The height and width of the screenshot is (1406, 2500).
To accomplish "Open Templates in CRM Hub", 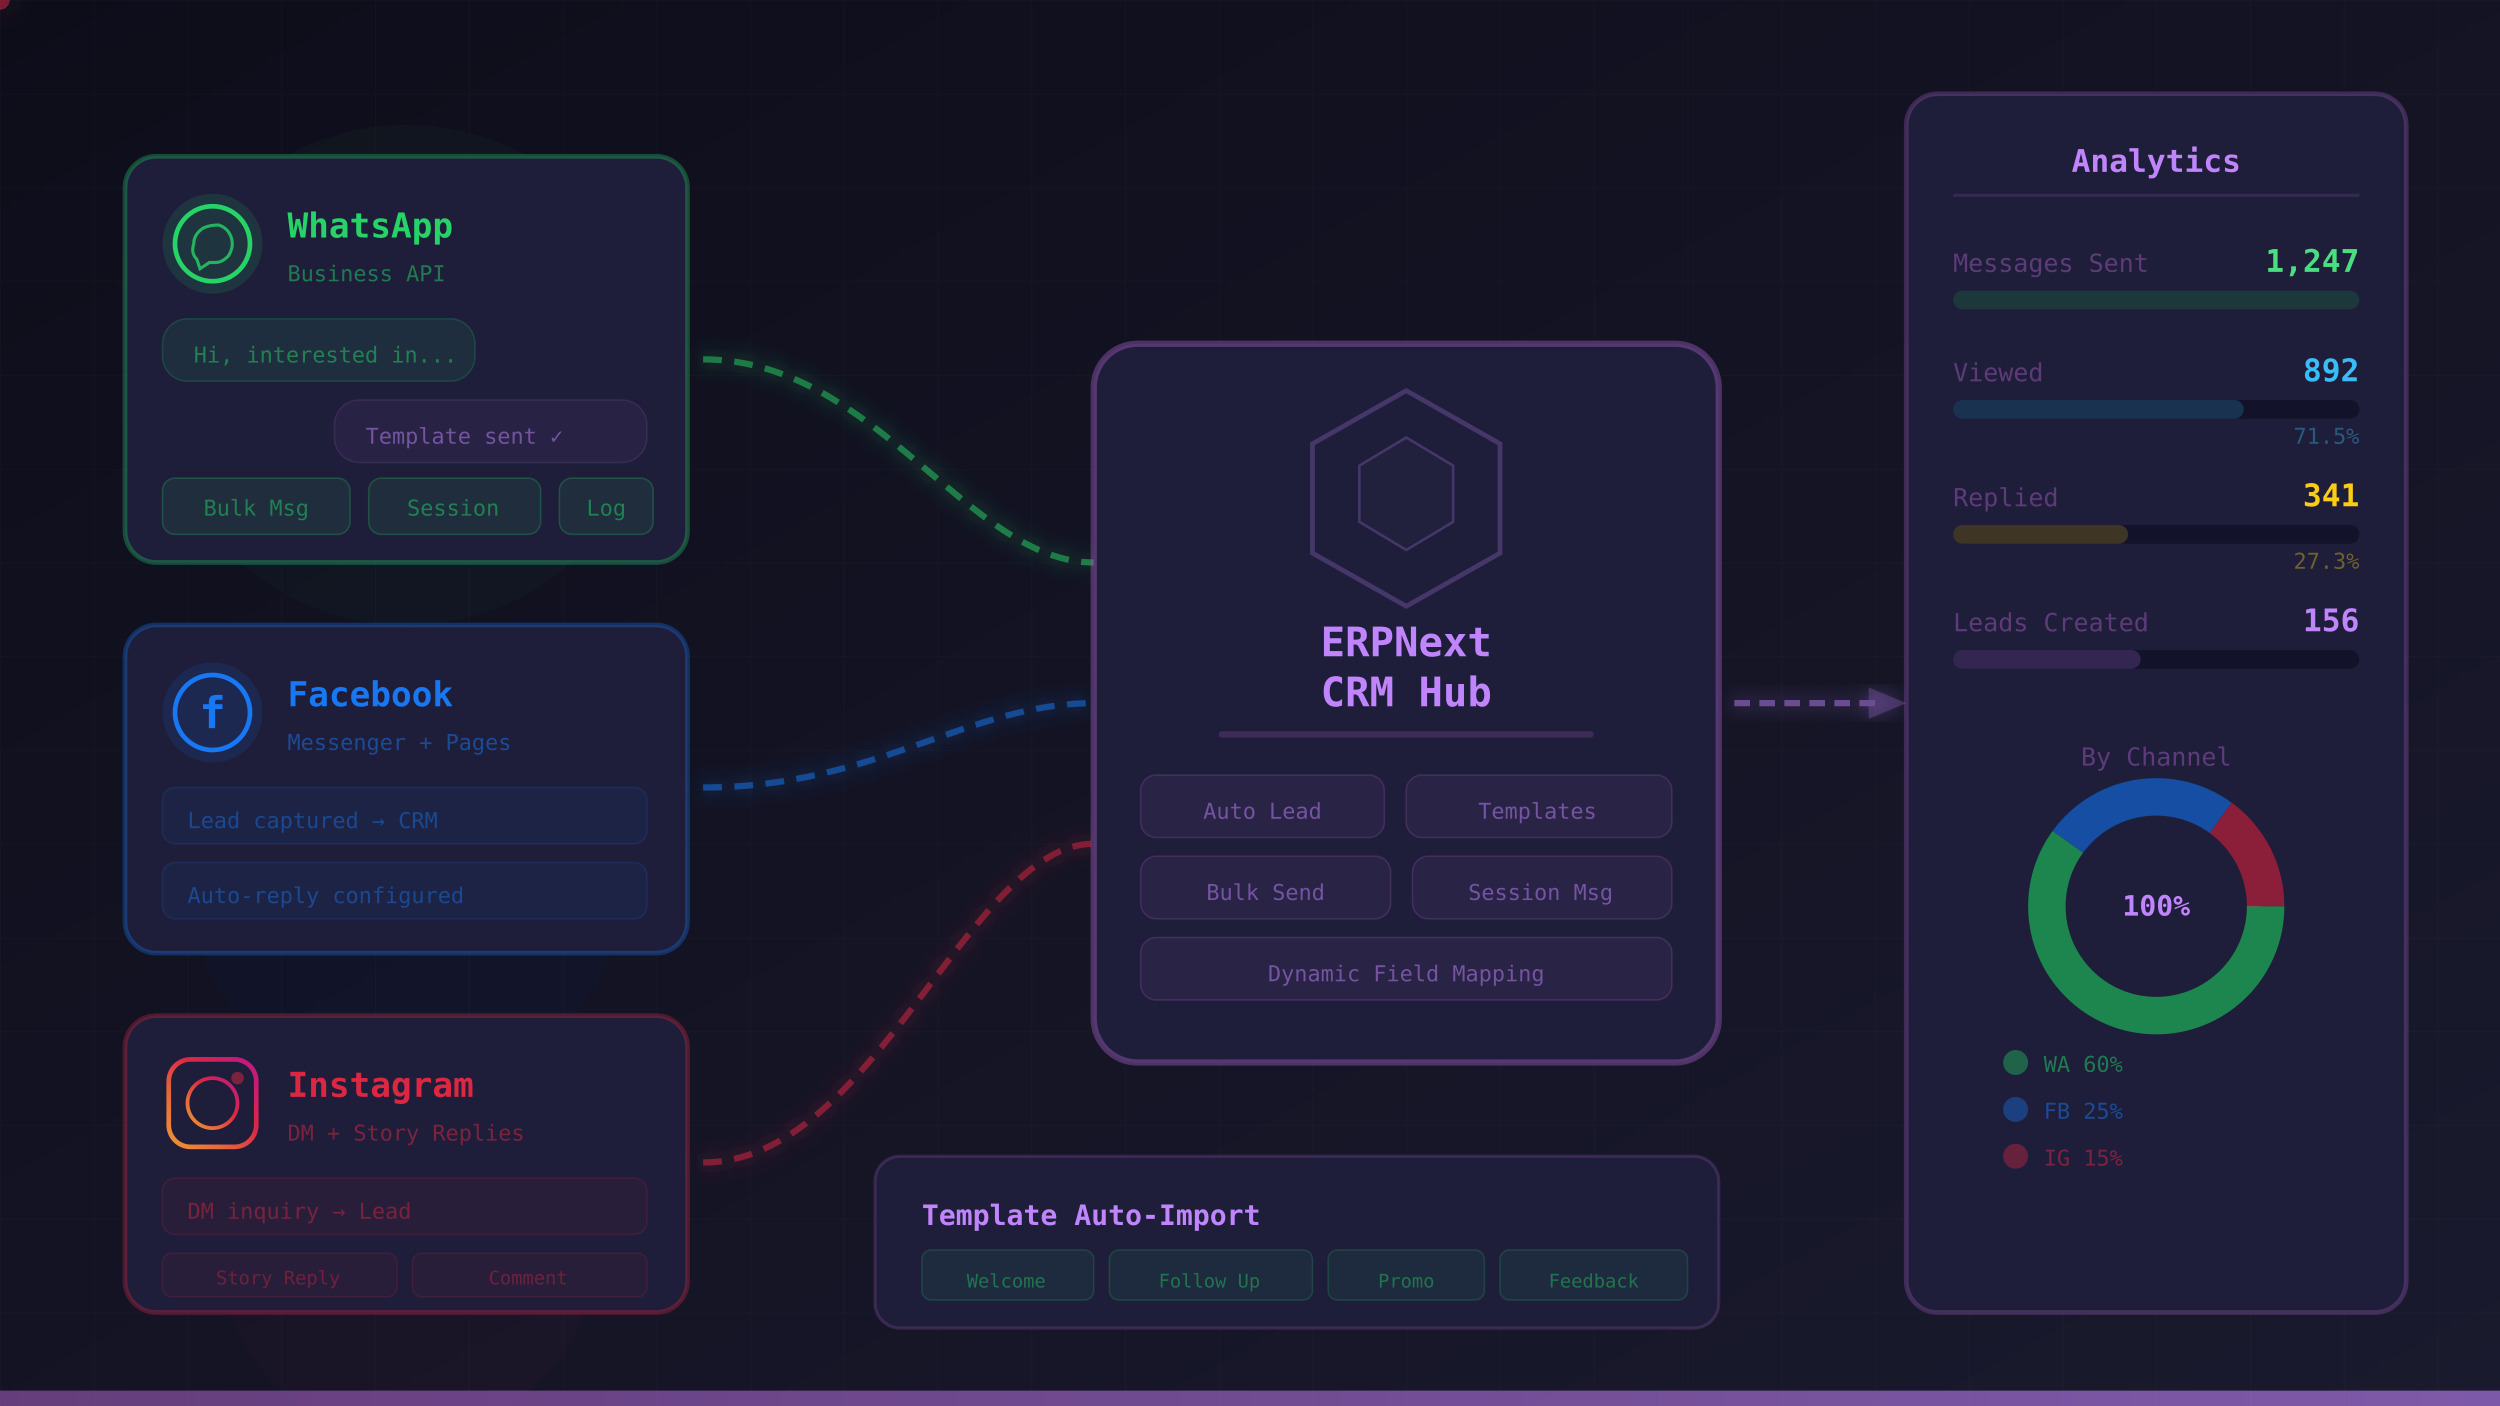I will [1538, 807].
